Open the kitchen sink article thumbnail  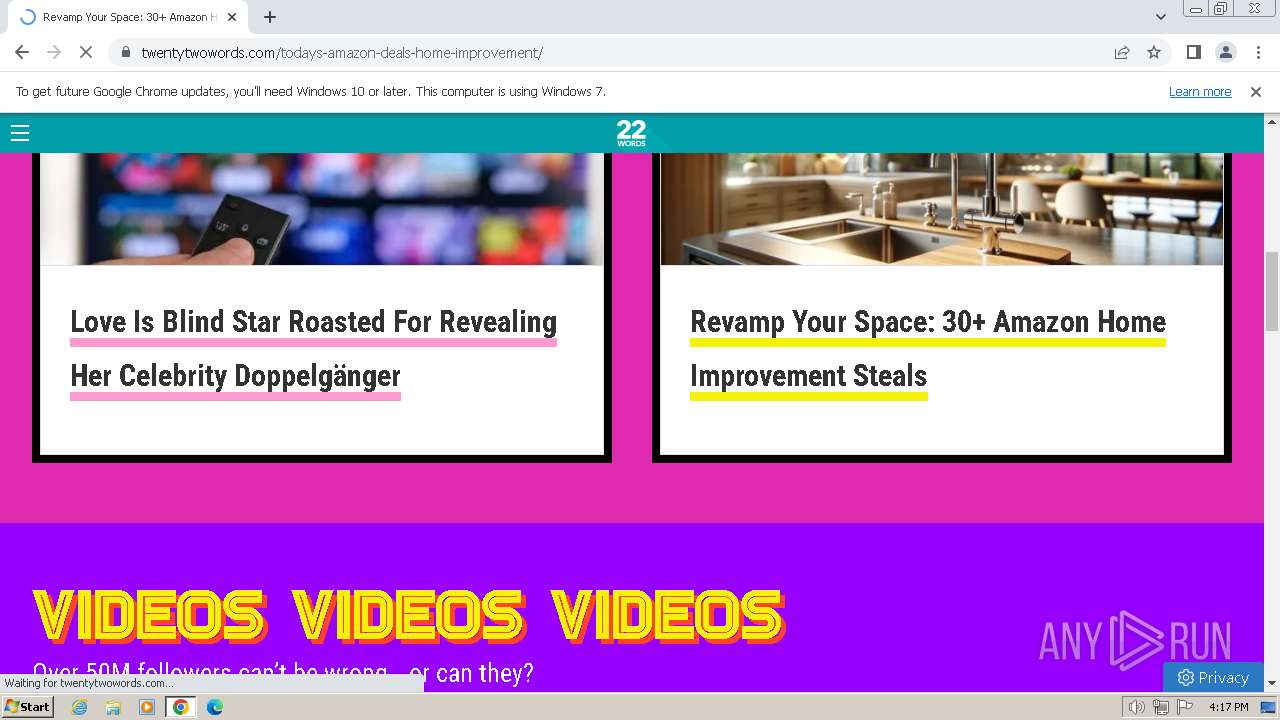(x=942, y=209)
